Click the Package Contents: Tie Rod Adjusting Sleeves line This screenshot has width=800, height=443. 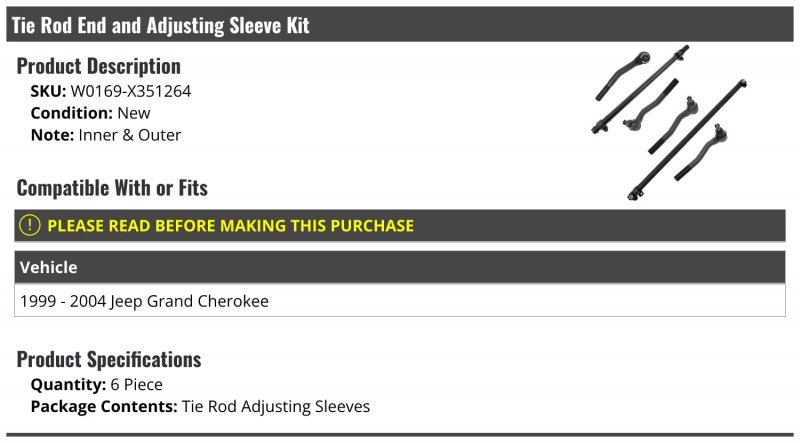pyautogui.click(x=200, y=406)
